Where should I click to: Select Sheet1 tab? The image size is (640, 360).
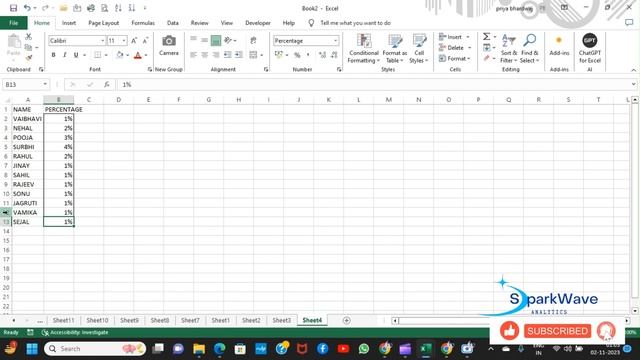click(220, 320)
